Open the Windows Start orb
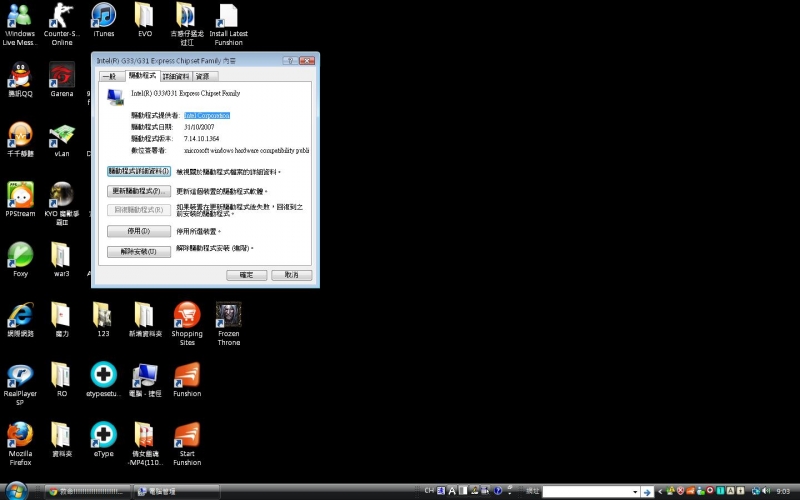The width and height of the screenshot is (800, 500). pyautogui.click(x=16, y=491)
